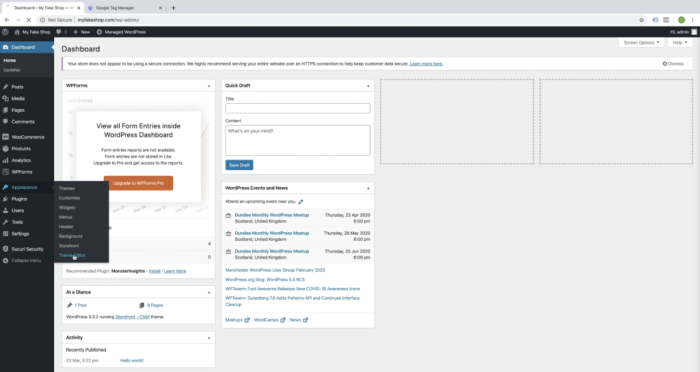The width and height of the screenshot is (700, 372).
Task: Edit event location with the pencil icon
Action: [301, 202]
